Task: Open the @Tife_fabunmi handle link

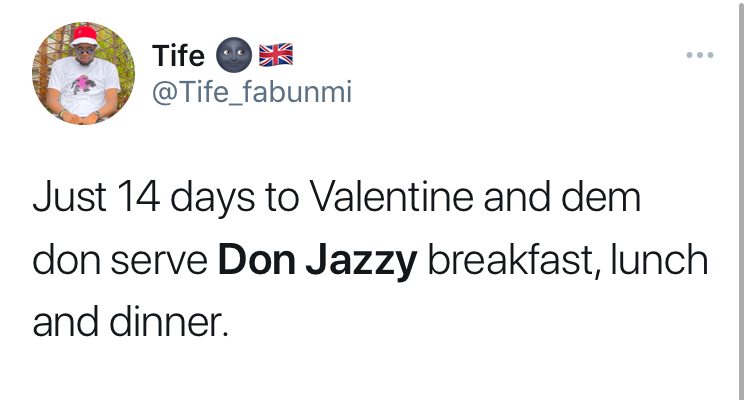Action: point(251,92)
